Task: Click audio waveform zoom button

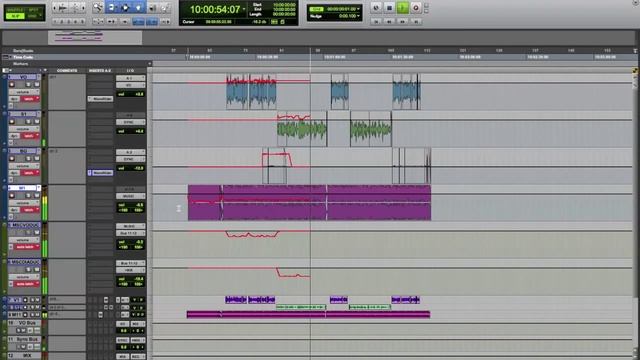Action: (x=62, y=7)
